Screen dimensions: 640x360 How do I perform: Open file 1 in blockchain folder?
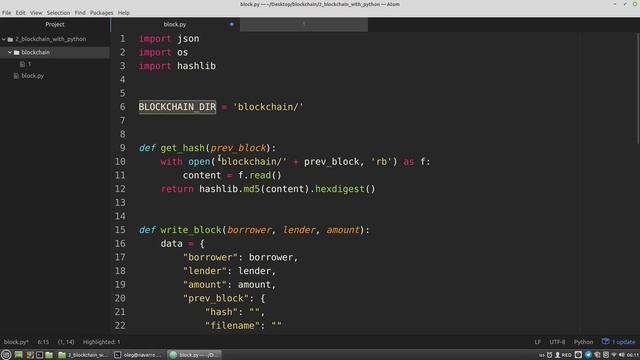tap(29, 64)
